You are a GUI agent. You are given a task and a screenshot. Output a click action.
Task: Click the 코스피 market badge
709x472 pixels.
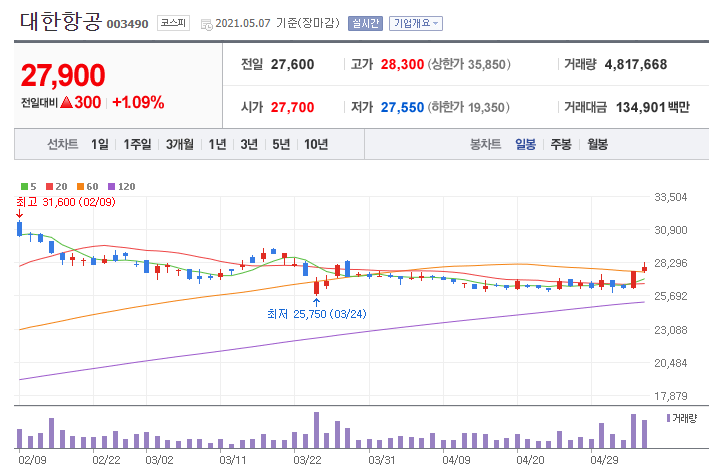click(173, 23)
